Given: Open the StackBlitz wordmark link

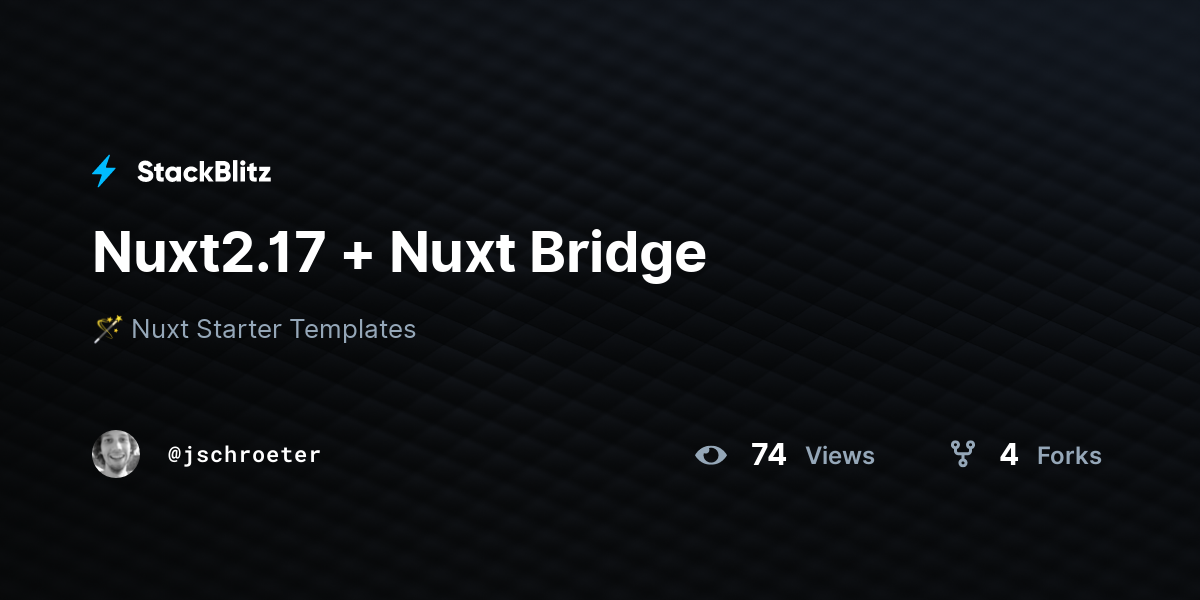Looking at the screenshot, I should point(204,172).
